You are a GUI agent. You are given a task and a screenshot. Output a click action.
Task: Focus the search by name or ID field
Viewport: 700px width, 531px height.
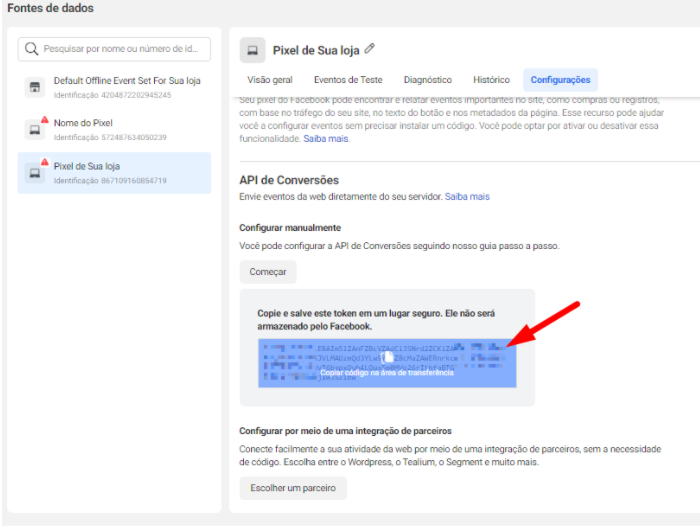coord(114,49)
